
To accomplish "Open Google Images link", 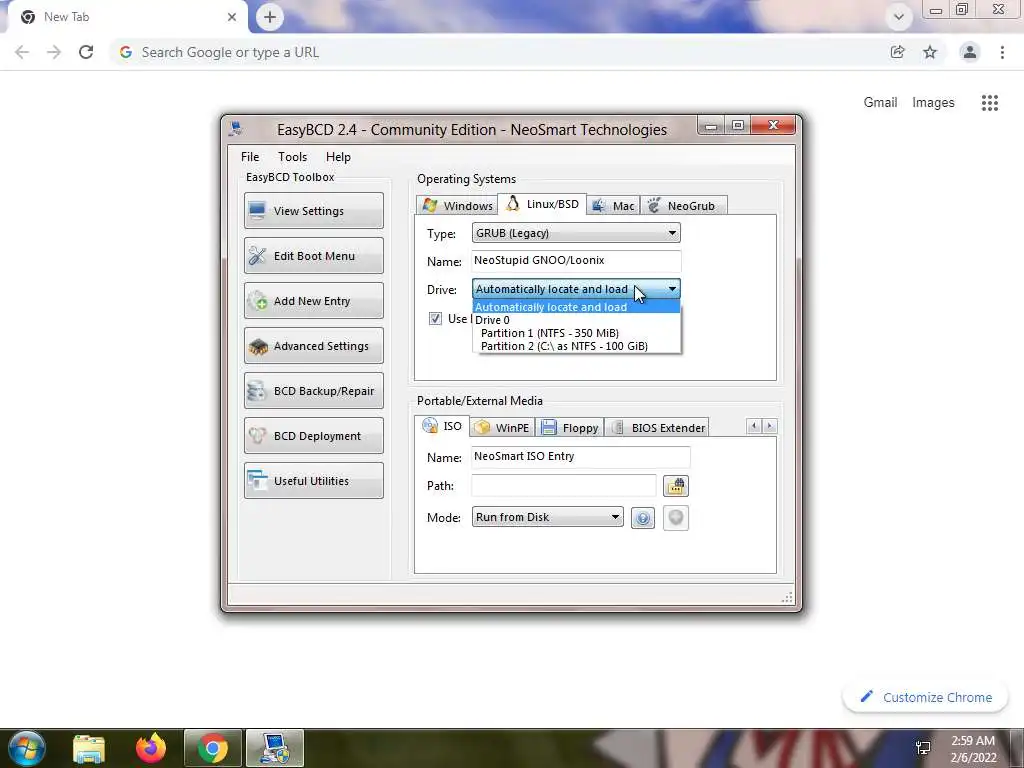I will click(x=933, y=103).
